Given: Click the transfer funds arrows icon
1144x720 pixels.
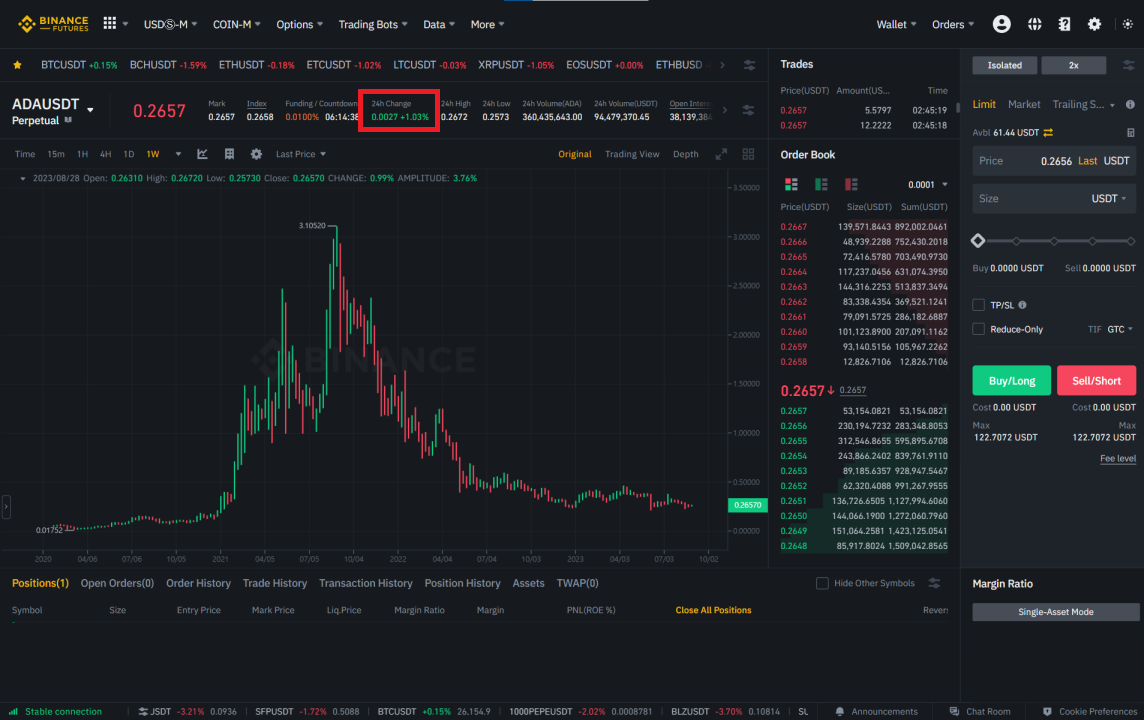Looking at the screenshot, I should (x=1048, y=132).
